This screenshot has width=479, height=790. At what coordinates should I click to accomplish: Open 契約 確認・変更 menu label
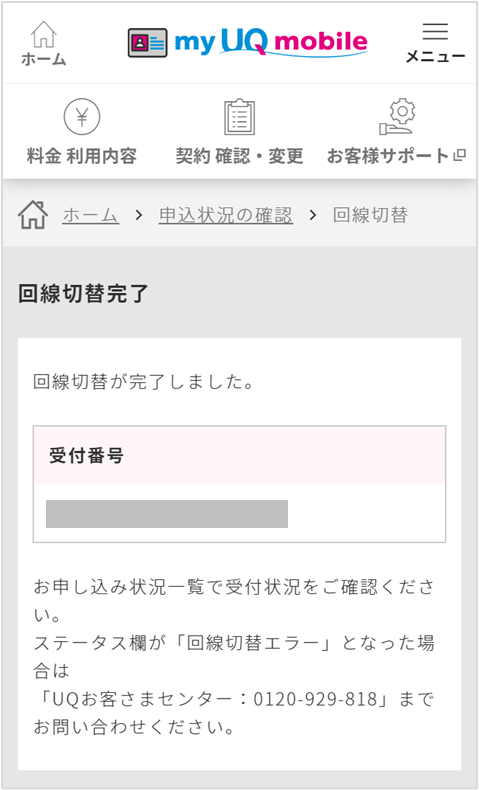239,156
